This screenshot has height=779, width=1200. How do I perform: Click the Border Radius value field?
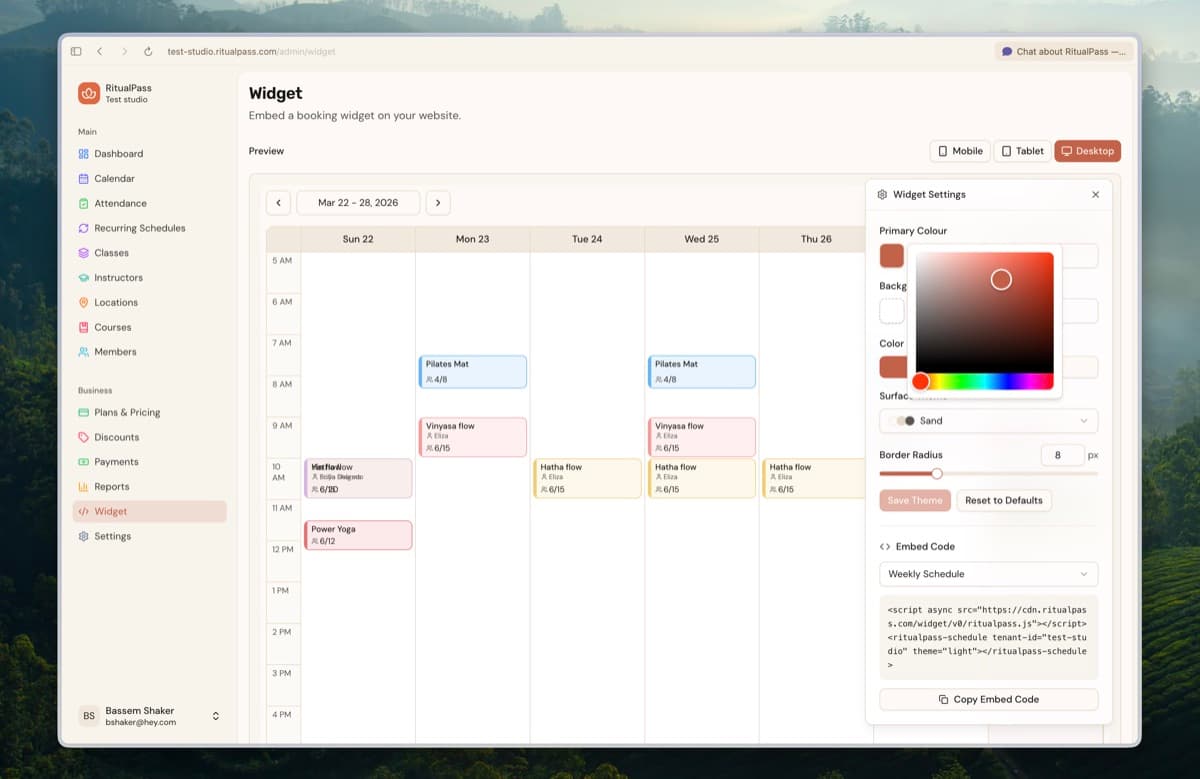1062,455
